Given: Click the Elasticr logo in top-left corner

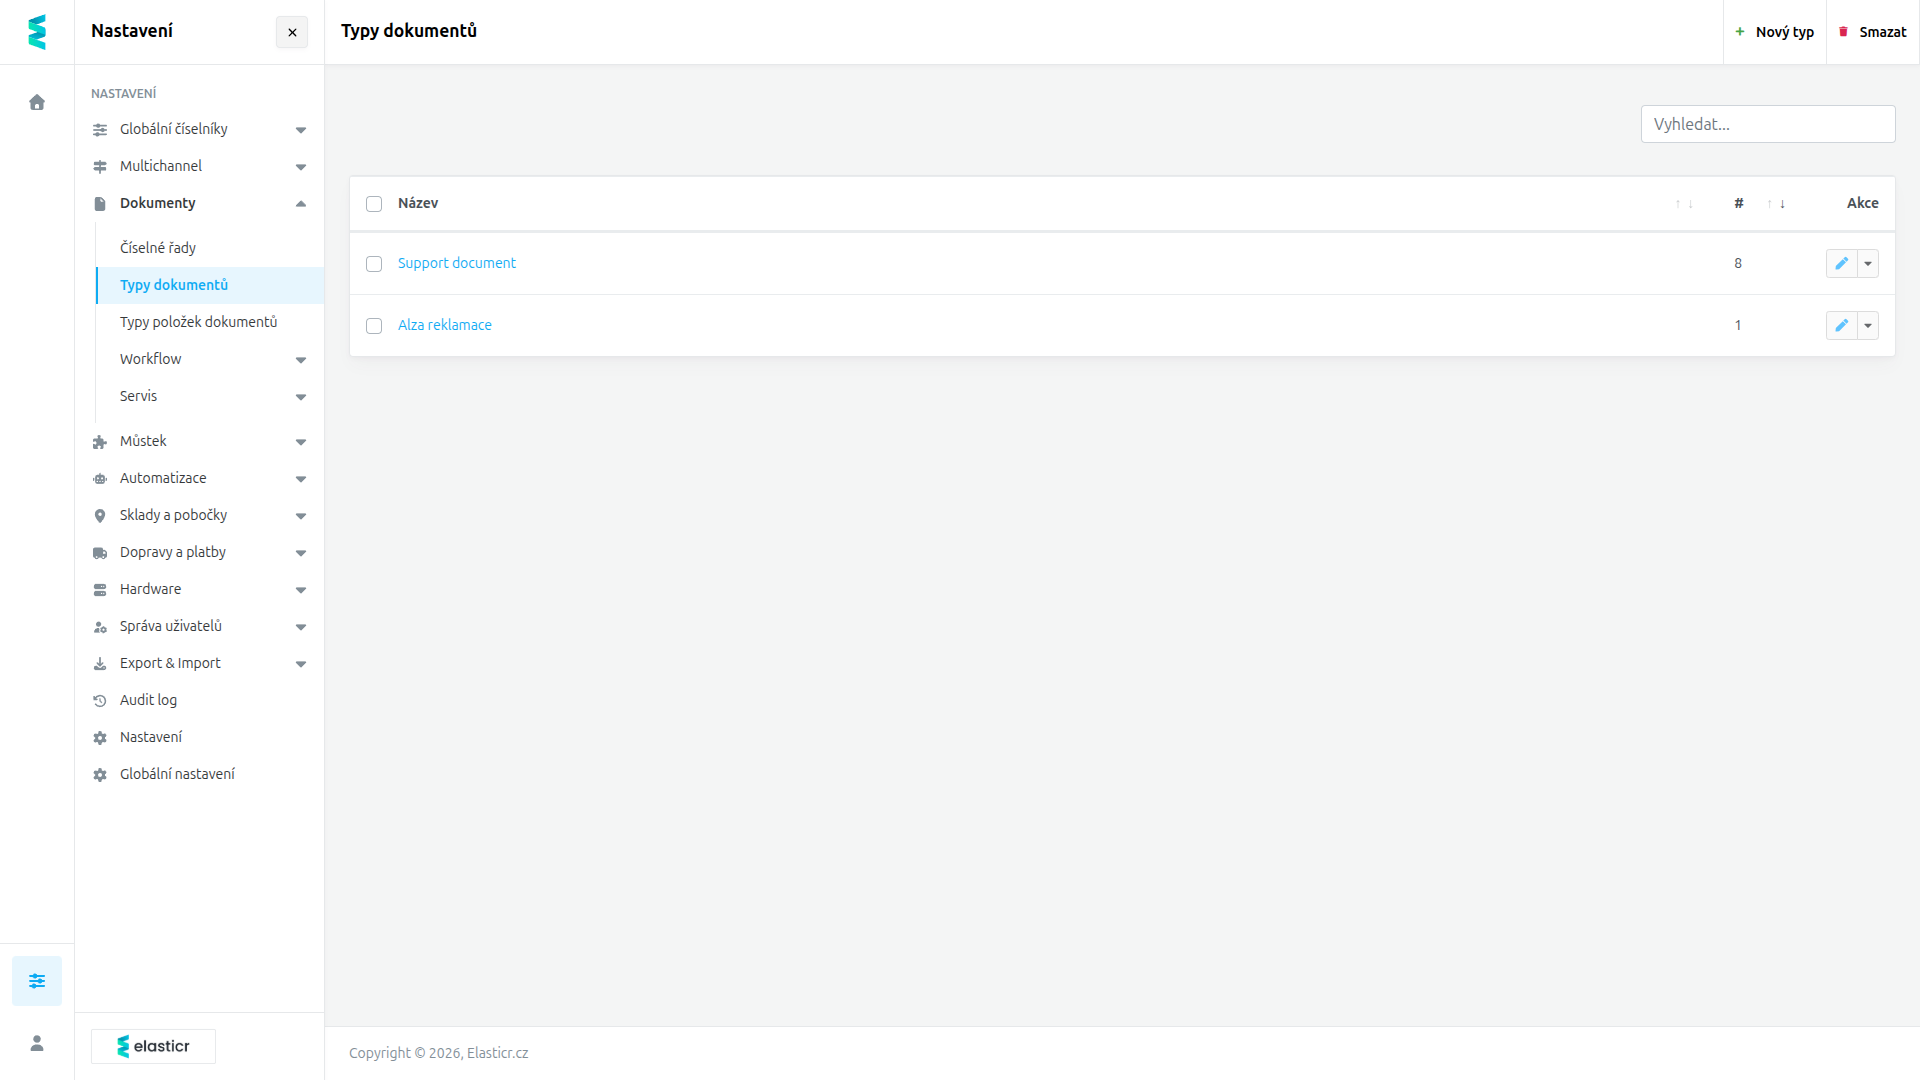Looking at the screenshot, I should (37, 32).
